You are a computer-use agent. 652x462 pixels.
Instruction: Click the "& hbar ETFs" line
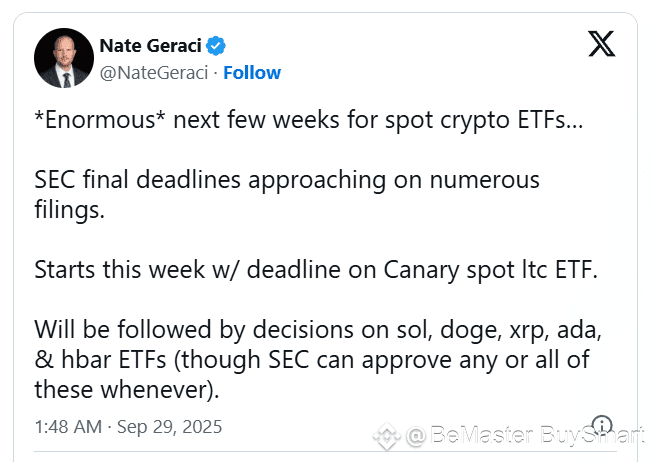[312, 360]
